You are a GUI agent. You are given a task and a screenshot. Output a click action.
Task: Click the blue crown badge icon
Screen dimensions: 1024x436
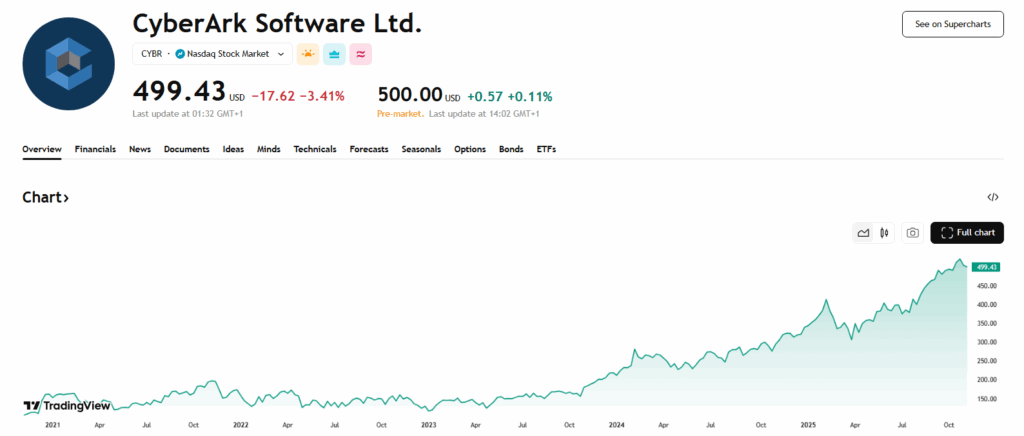pos(334,54)
